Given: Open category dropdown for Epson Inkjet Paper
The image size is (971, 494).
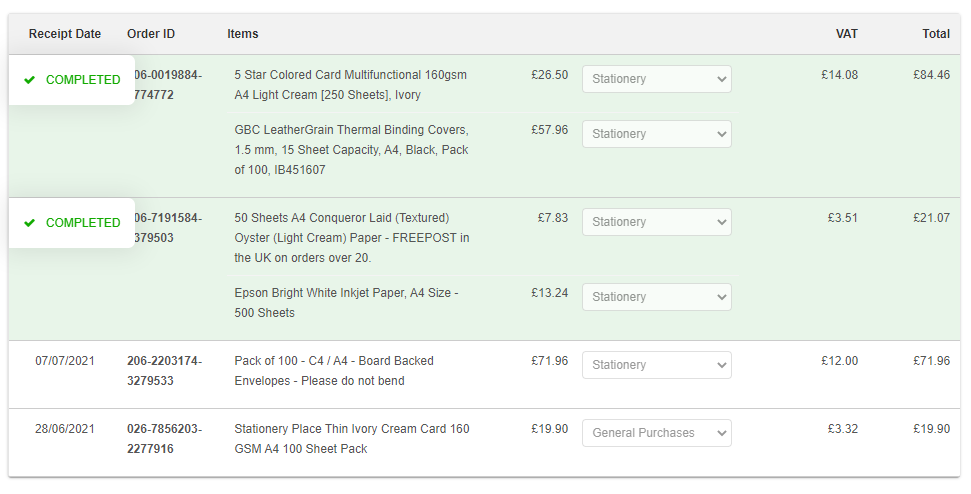Looking at the screenshot, I should click(x=656, y=297).
